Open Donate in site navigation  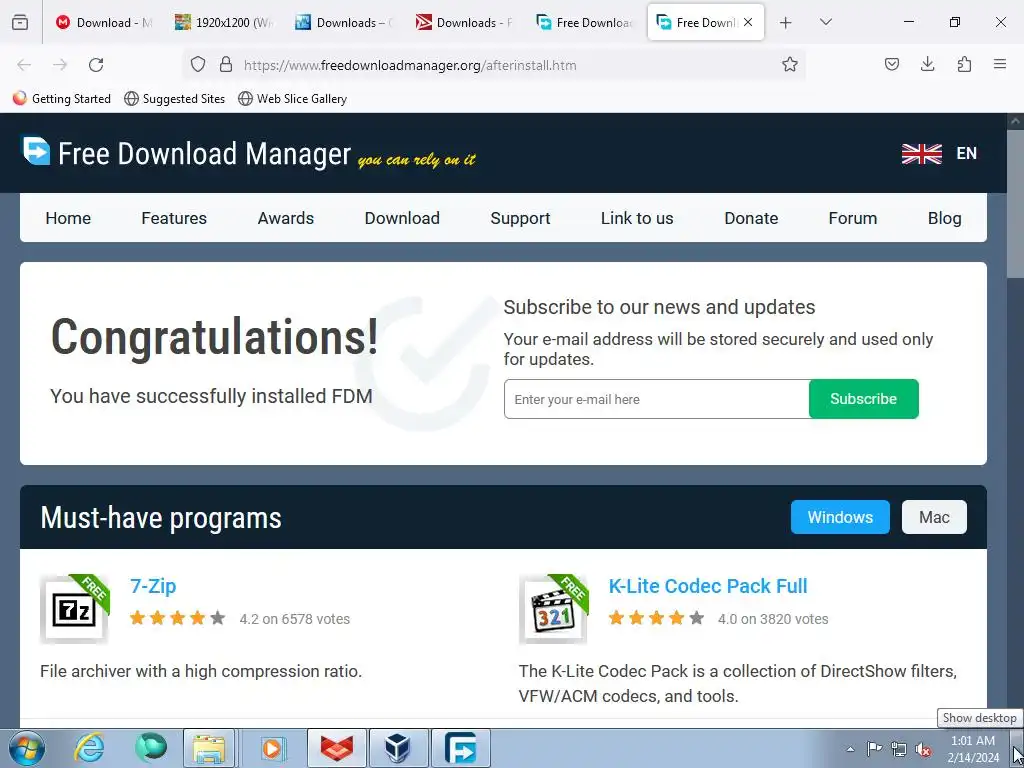pyautogui.click(x=751, y=218)
